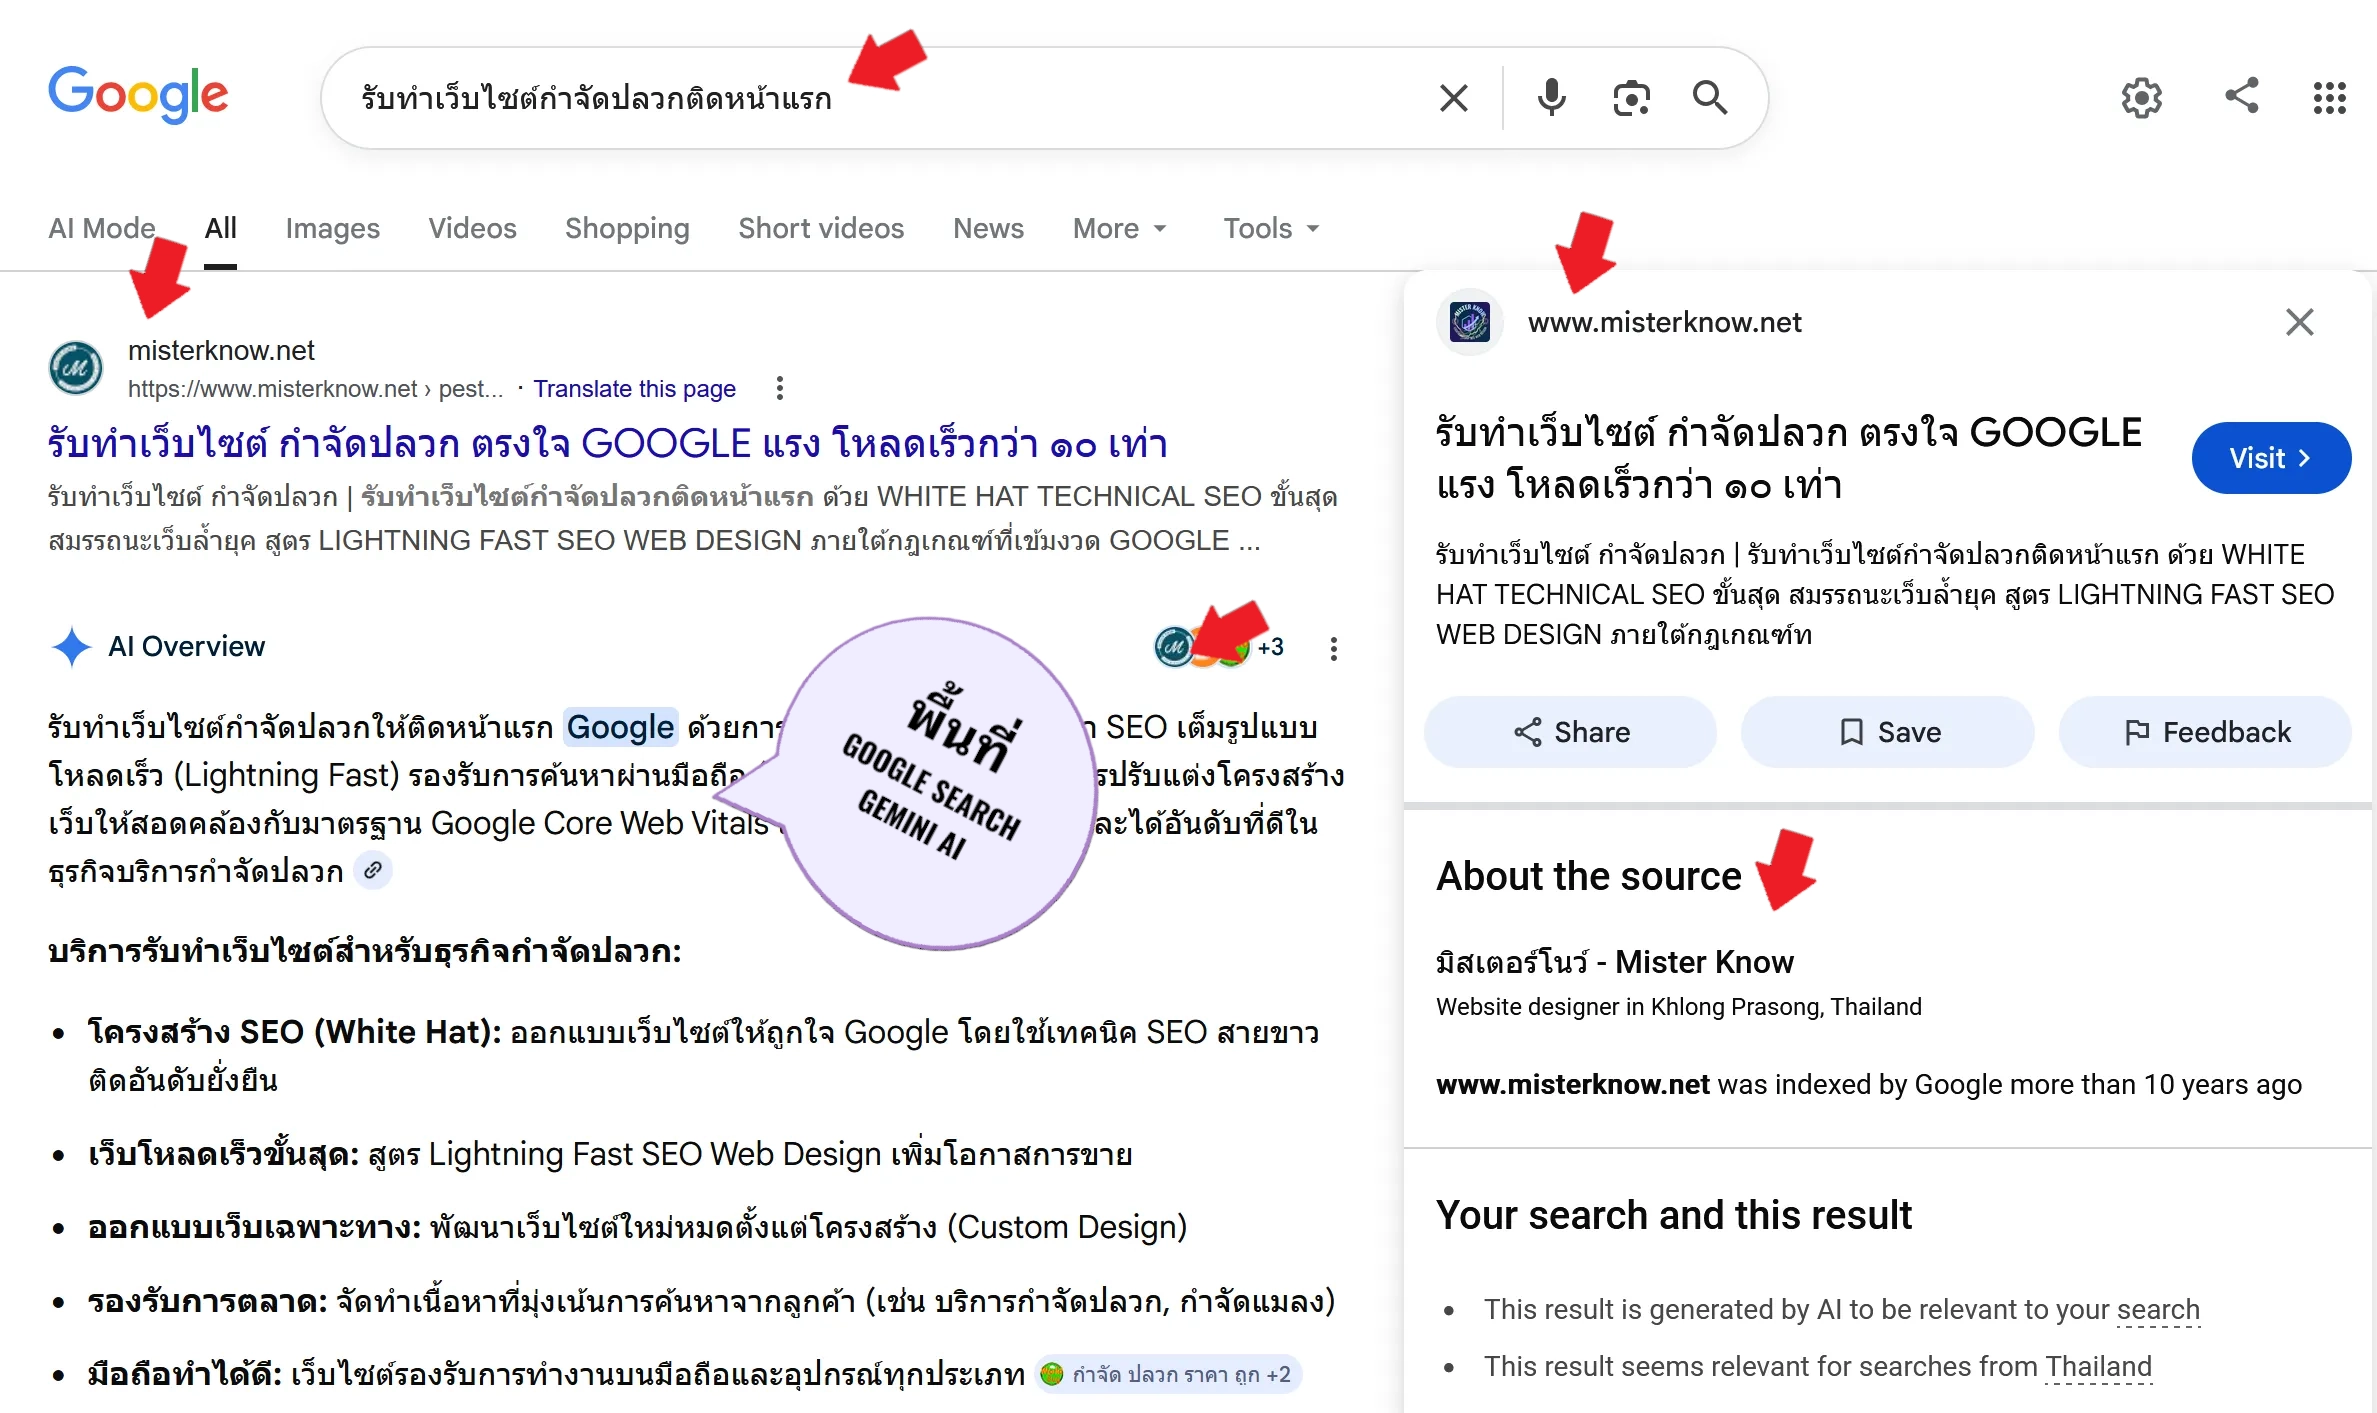Click 'มิสเตอร์โนว์ - Mister Know' source name
The width and height of the screenshot is (2377, 1413).
point(1615,962)
